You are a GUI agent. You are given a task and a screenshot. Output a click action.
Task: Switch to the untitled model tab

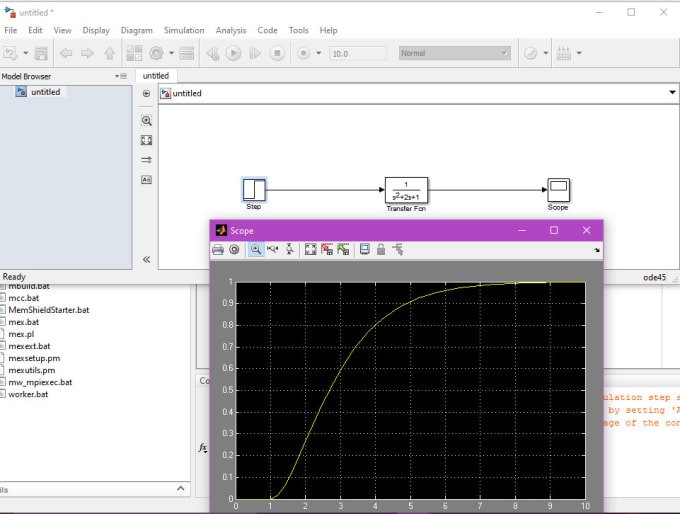[x=156, y=76]
